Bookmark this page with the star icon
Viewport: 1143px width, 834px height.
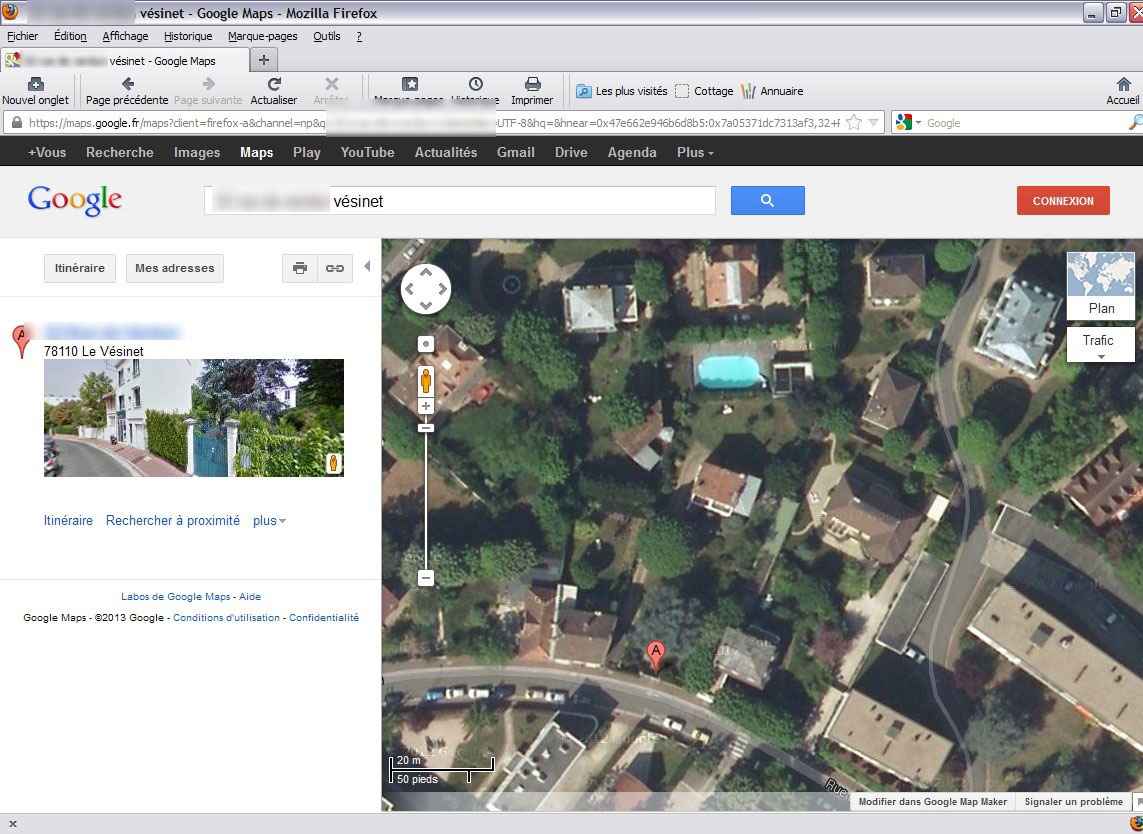pos(854,122)
